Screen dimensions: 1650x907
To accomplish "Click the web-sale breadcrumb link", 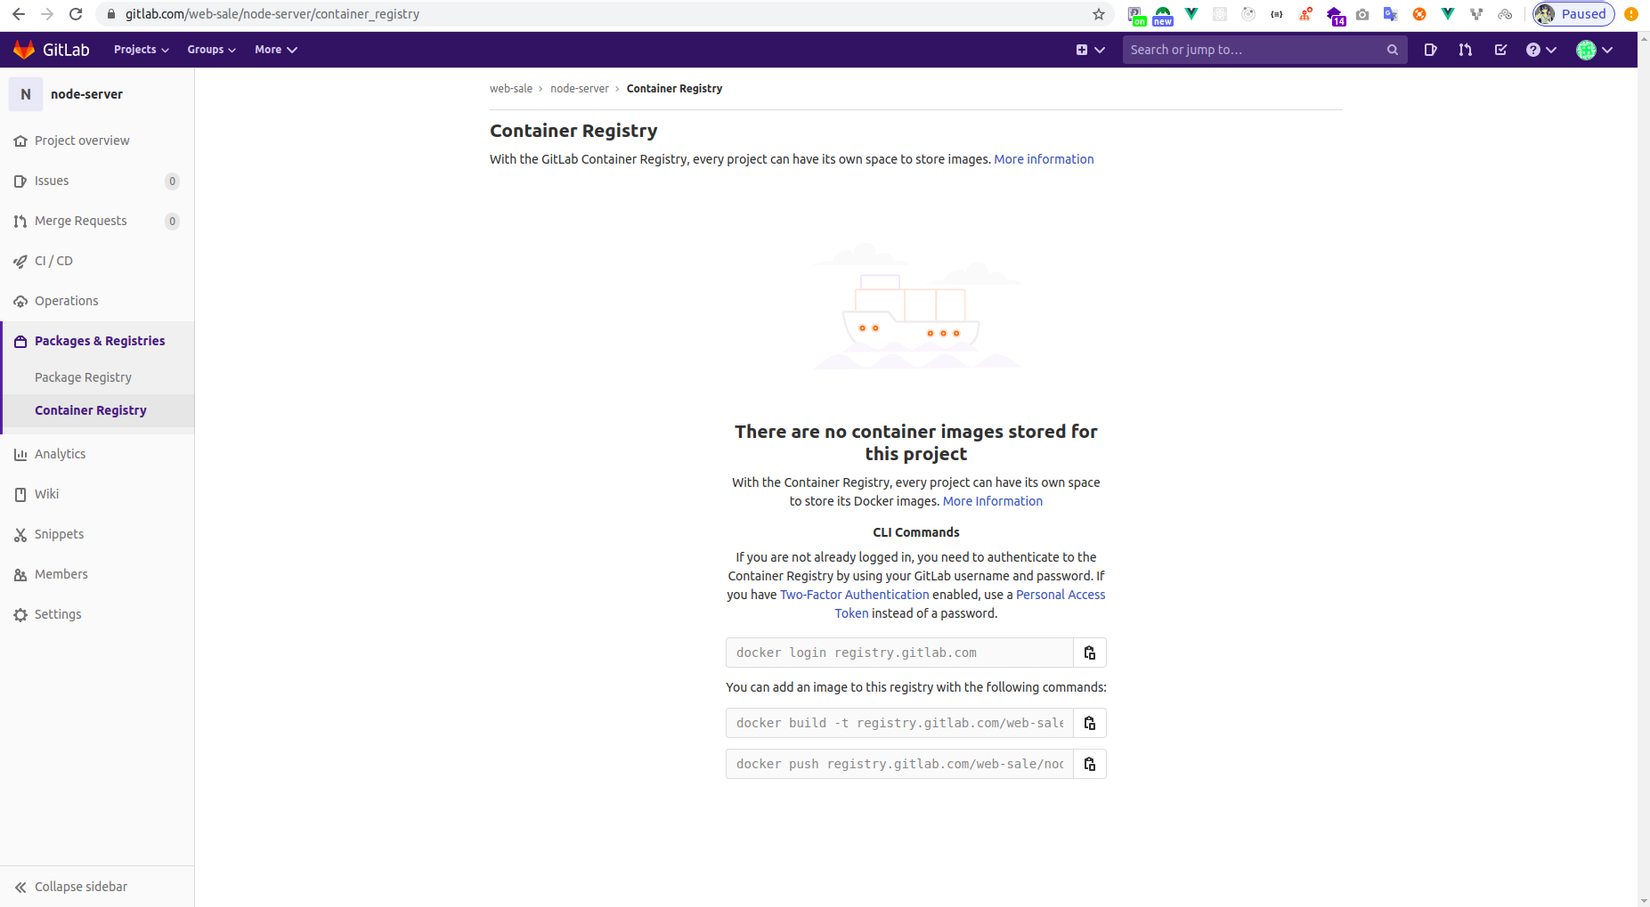I will (x=511, y=89).
